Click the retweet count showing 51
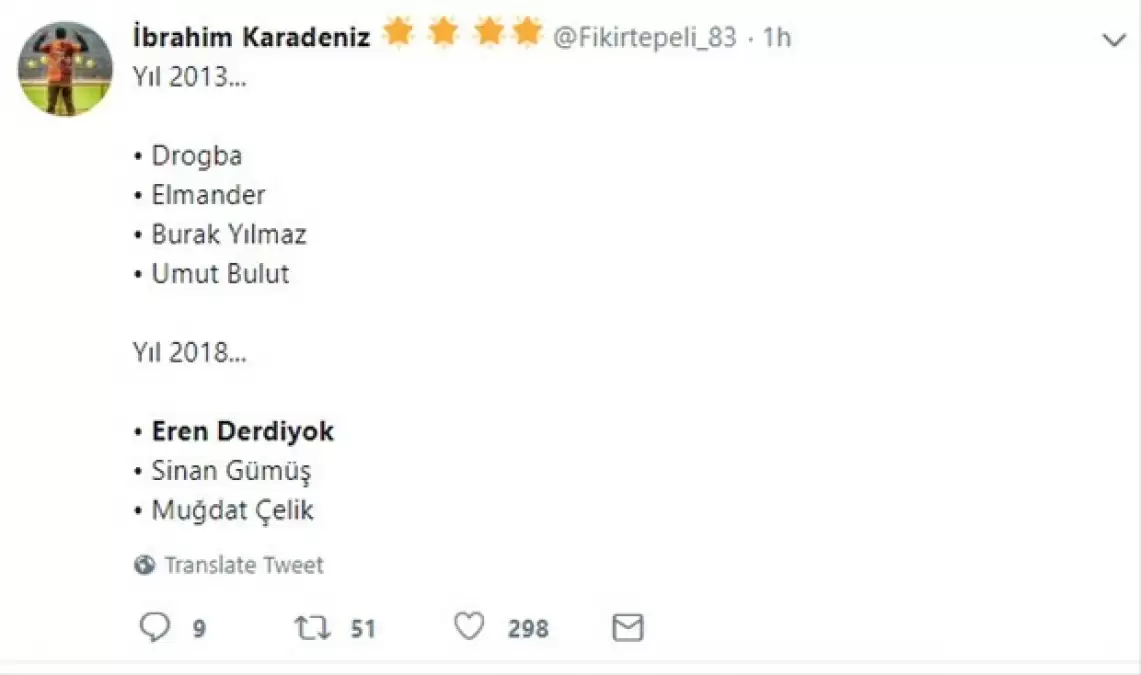Screen dimensions: 1141x675 pyautogui.click(x=362, y=629)
